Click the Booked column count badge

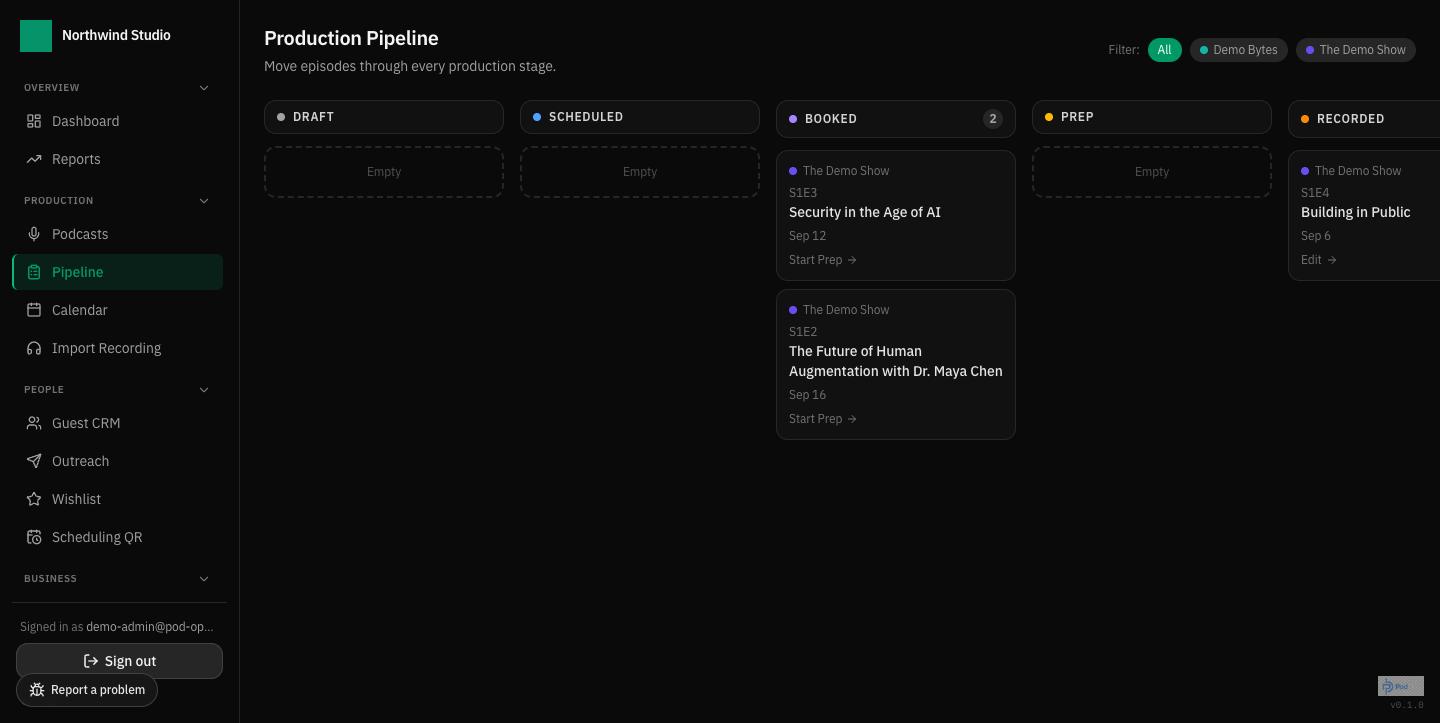(993, 119)
